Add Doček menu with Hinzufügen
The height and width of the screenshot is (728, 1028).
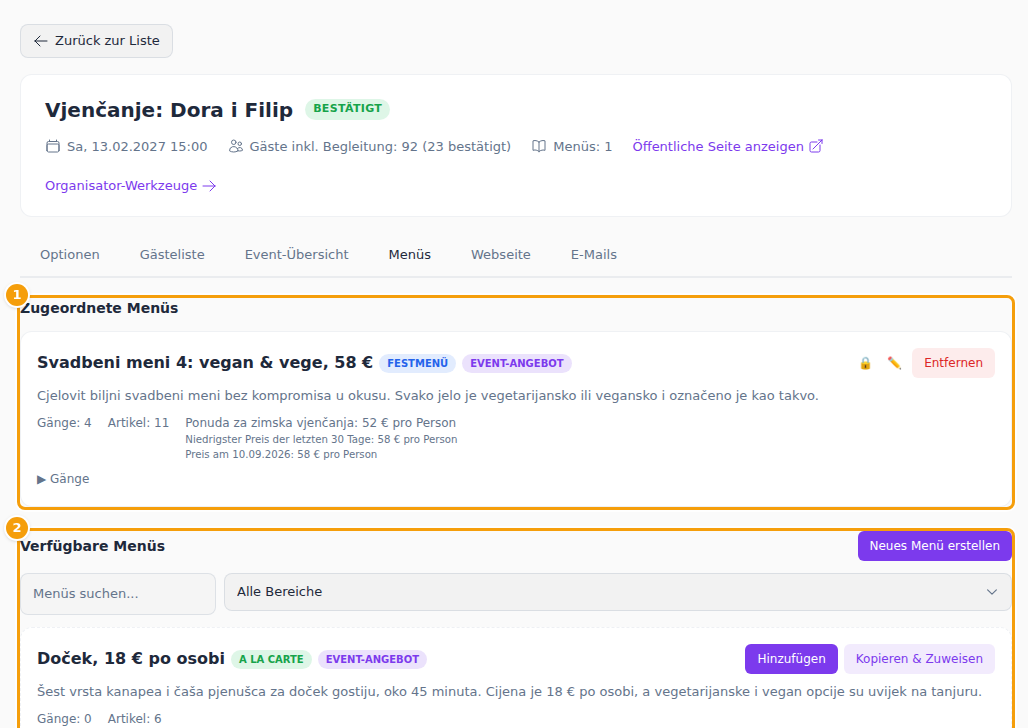click(791, 658)
